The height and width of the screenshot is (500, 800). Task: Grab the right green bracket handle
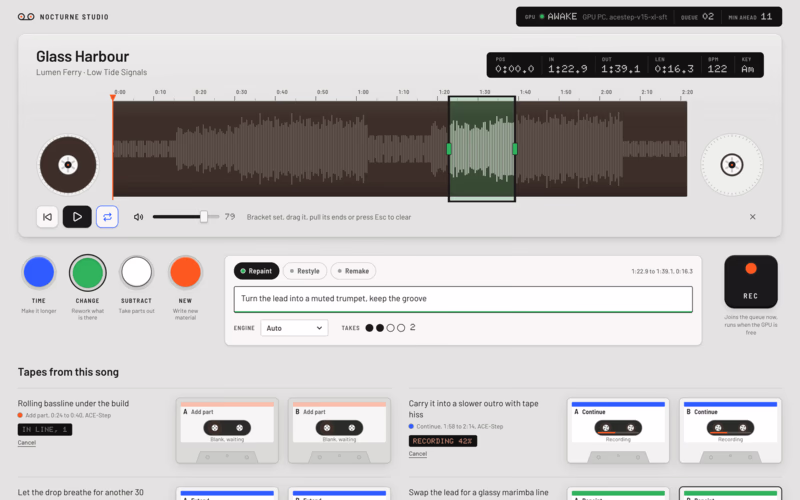pos(515,149)
